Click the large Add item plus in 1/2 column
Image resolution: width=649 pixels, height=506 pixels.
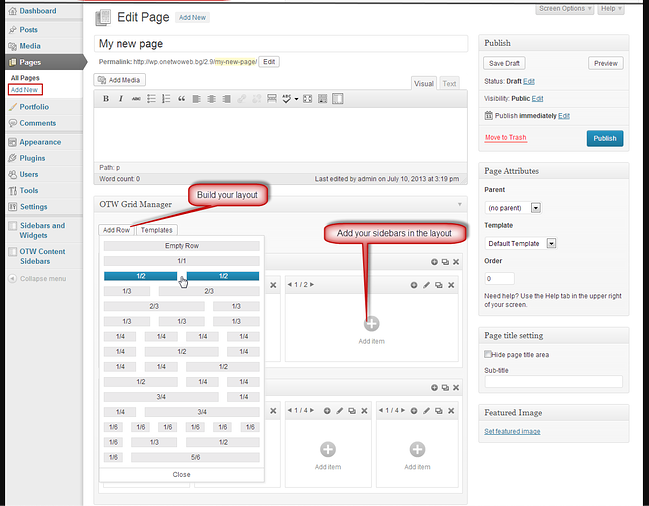371,324
